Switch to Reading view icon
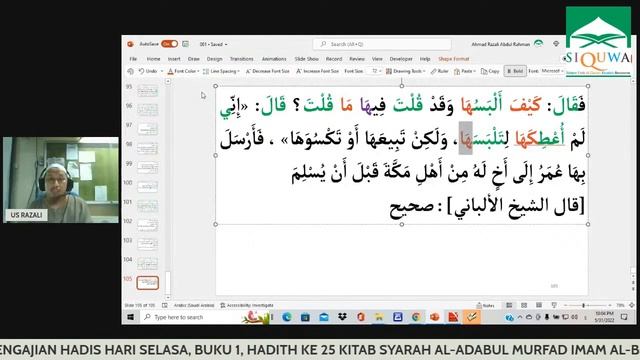The width and height of the screenshot is (640, 360). pyautogui.click(x=539, y=305)
